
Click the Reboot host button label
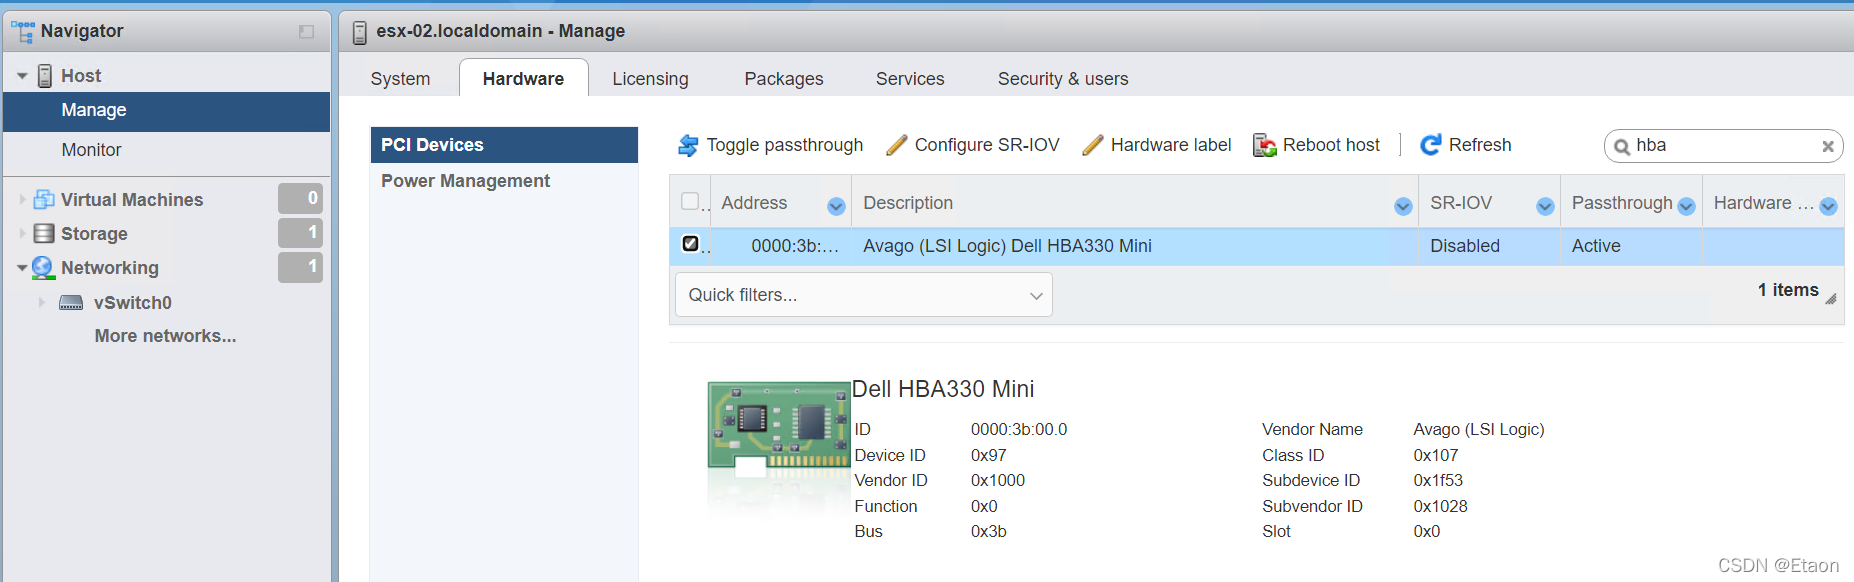(1331, 145)
